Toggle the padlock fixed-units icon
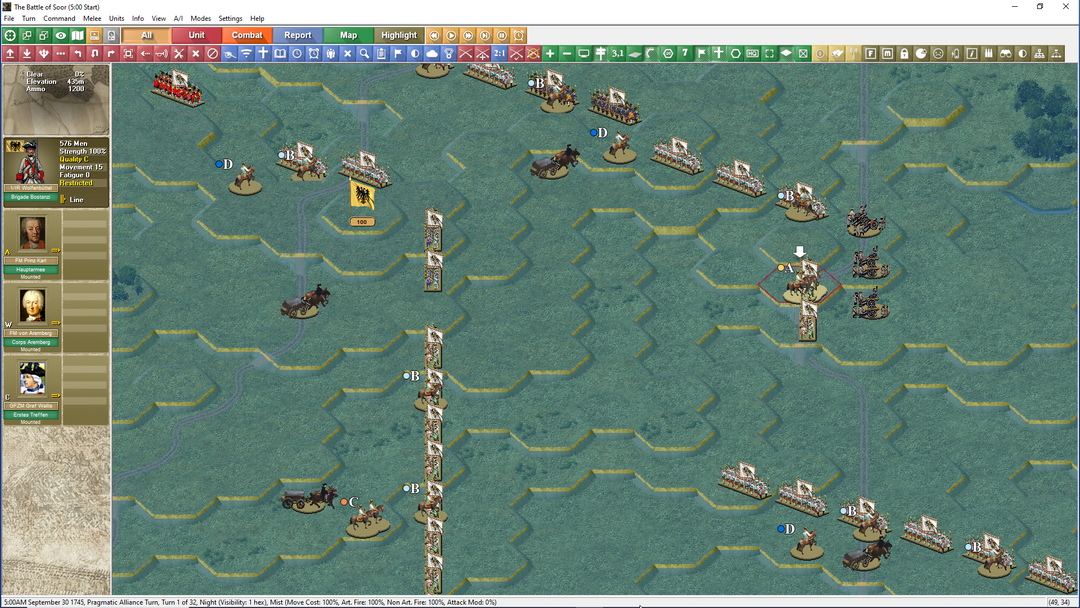 [x=904, y=53]
